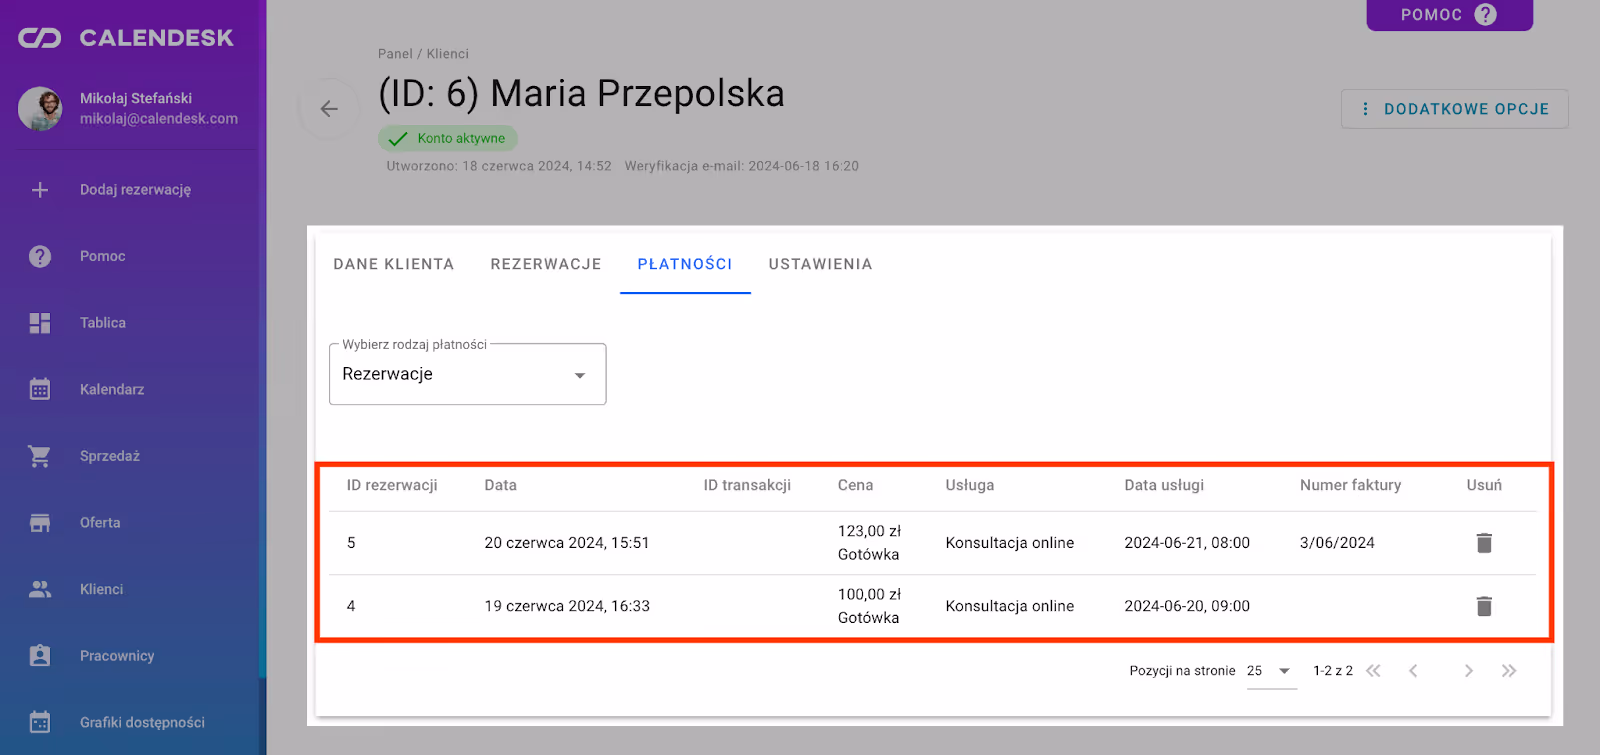
Task: Open the Ustawienia tab
Action: point(820,264)
